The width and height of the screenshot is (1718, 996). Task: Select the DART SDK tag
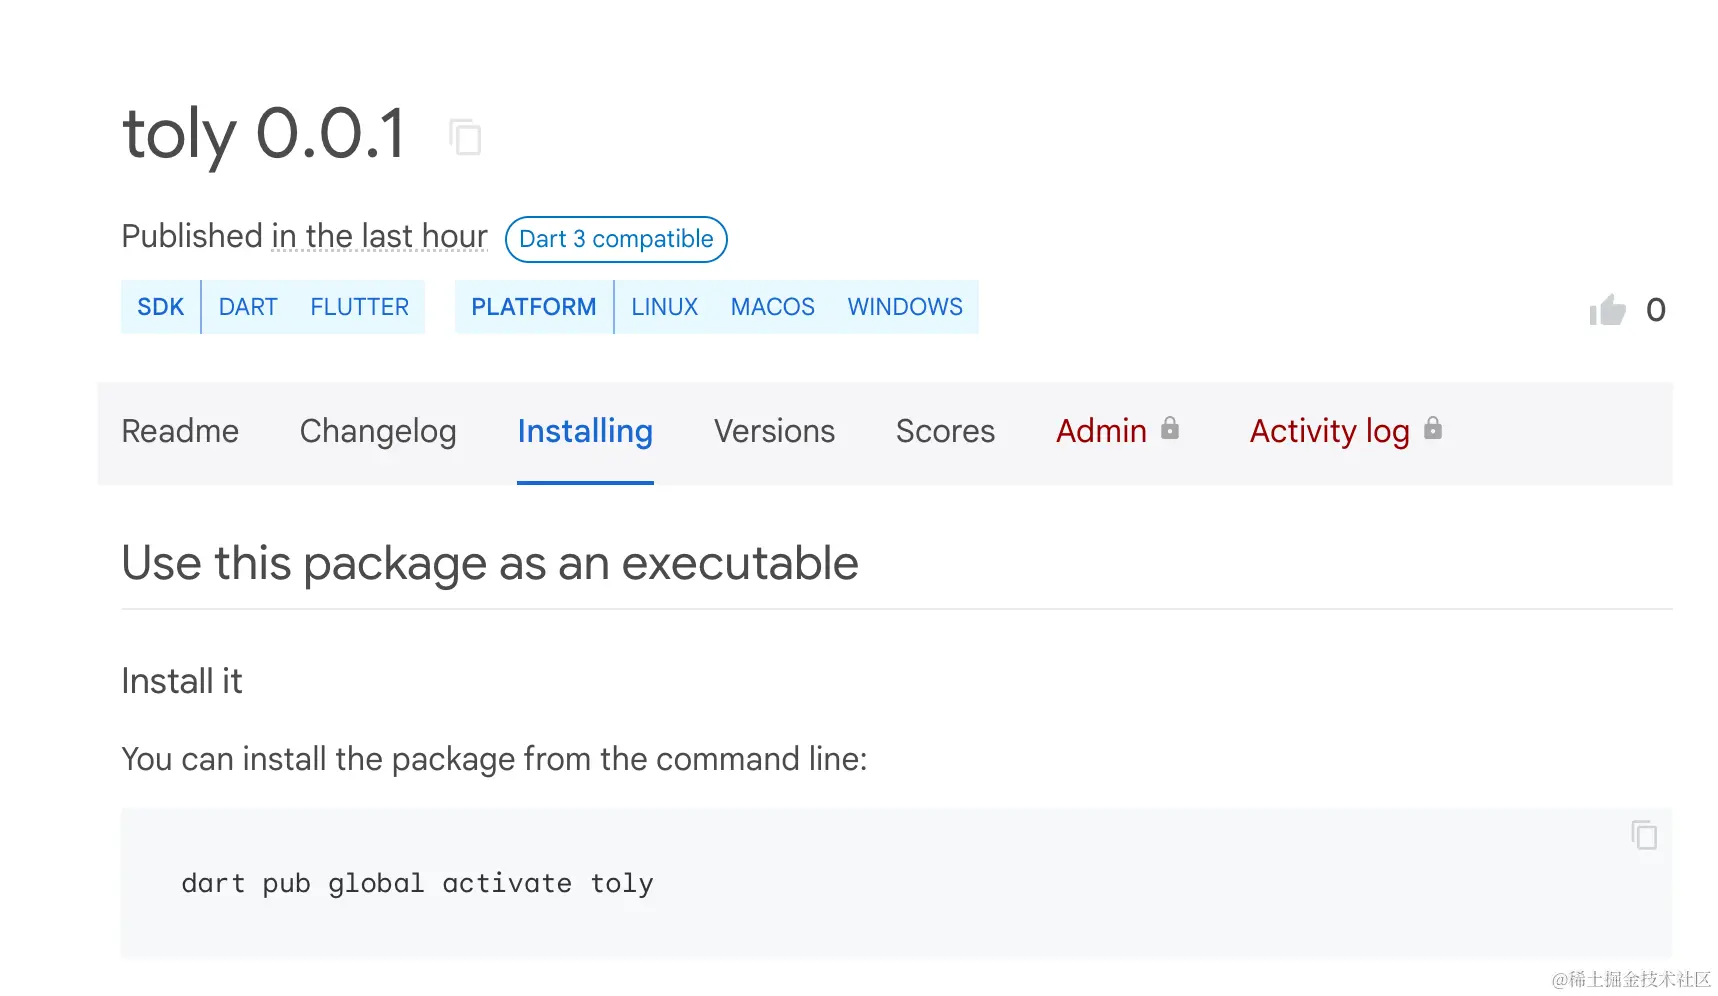[248, 307]
